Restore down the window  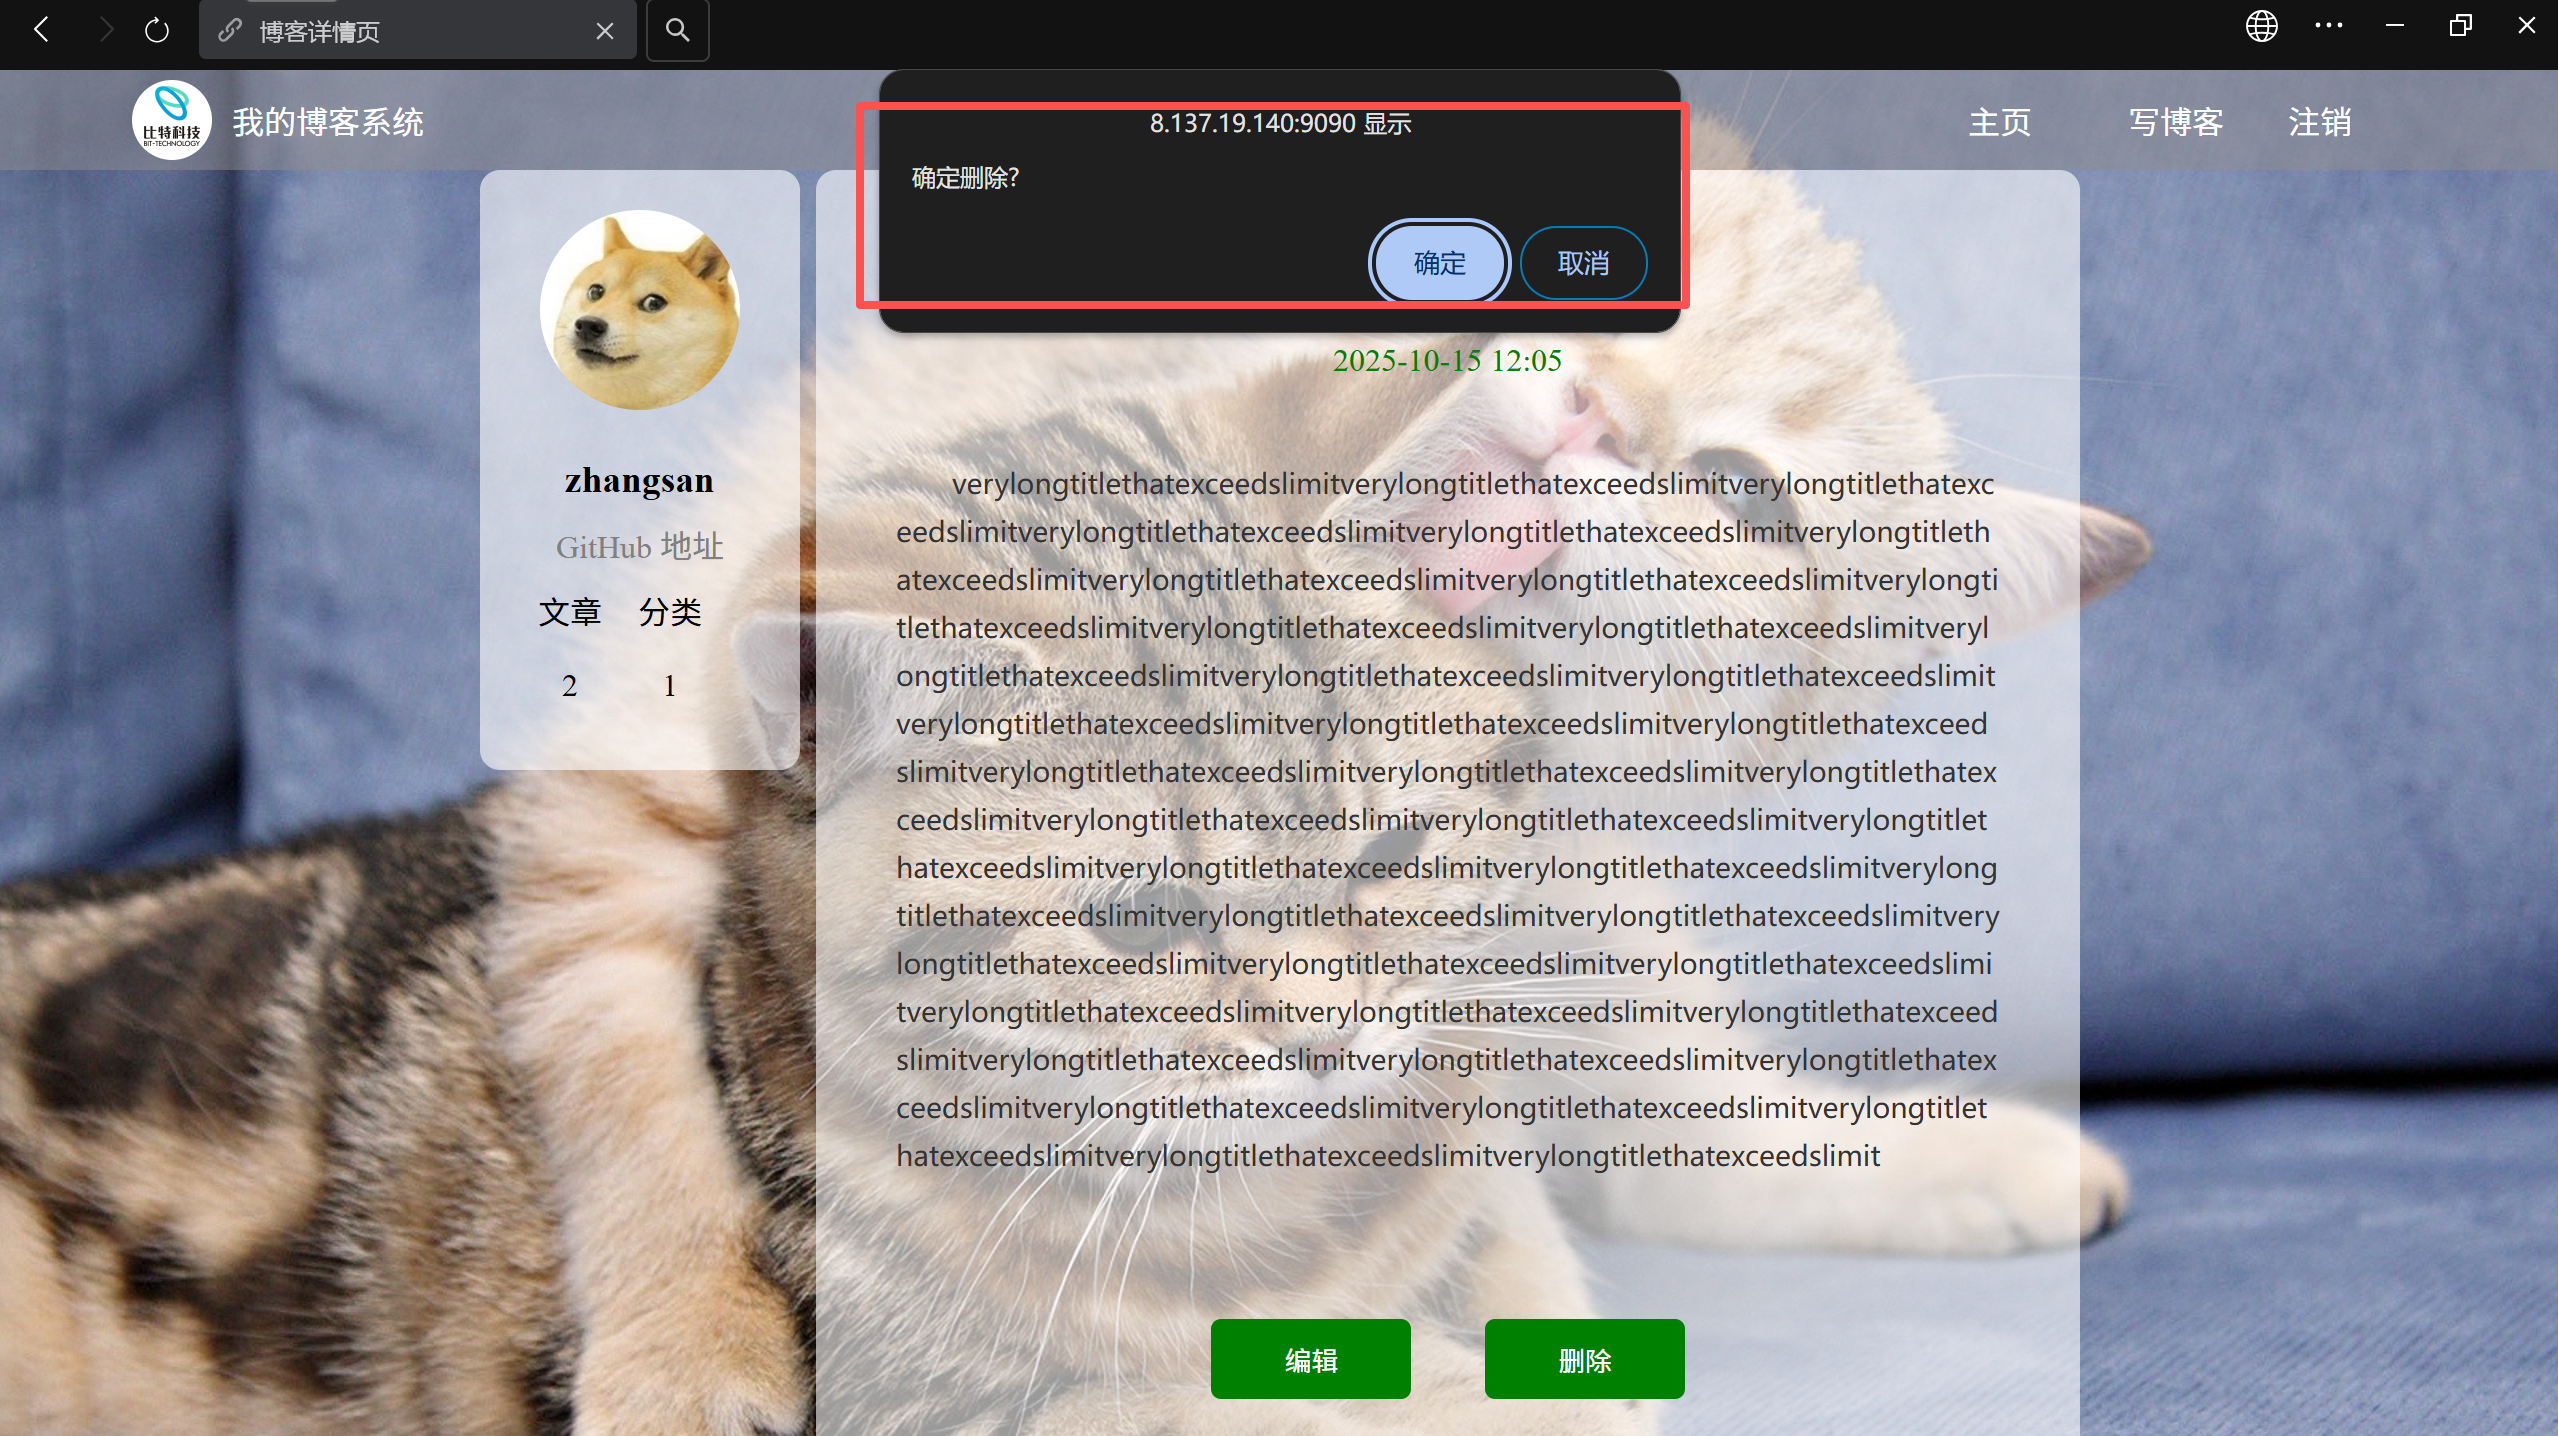point(2460,26)
